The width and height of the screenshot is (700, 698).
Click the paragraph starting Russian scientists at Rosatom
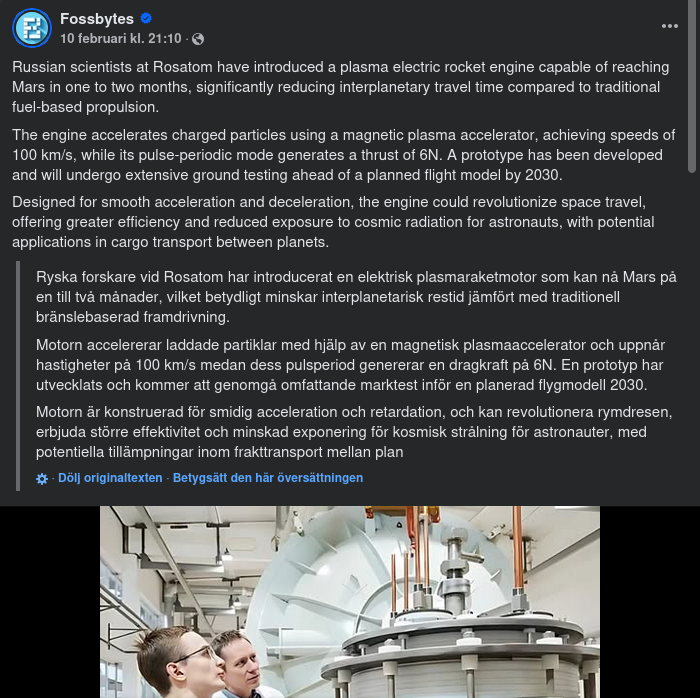[341, 87]
